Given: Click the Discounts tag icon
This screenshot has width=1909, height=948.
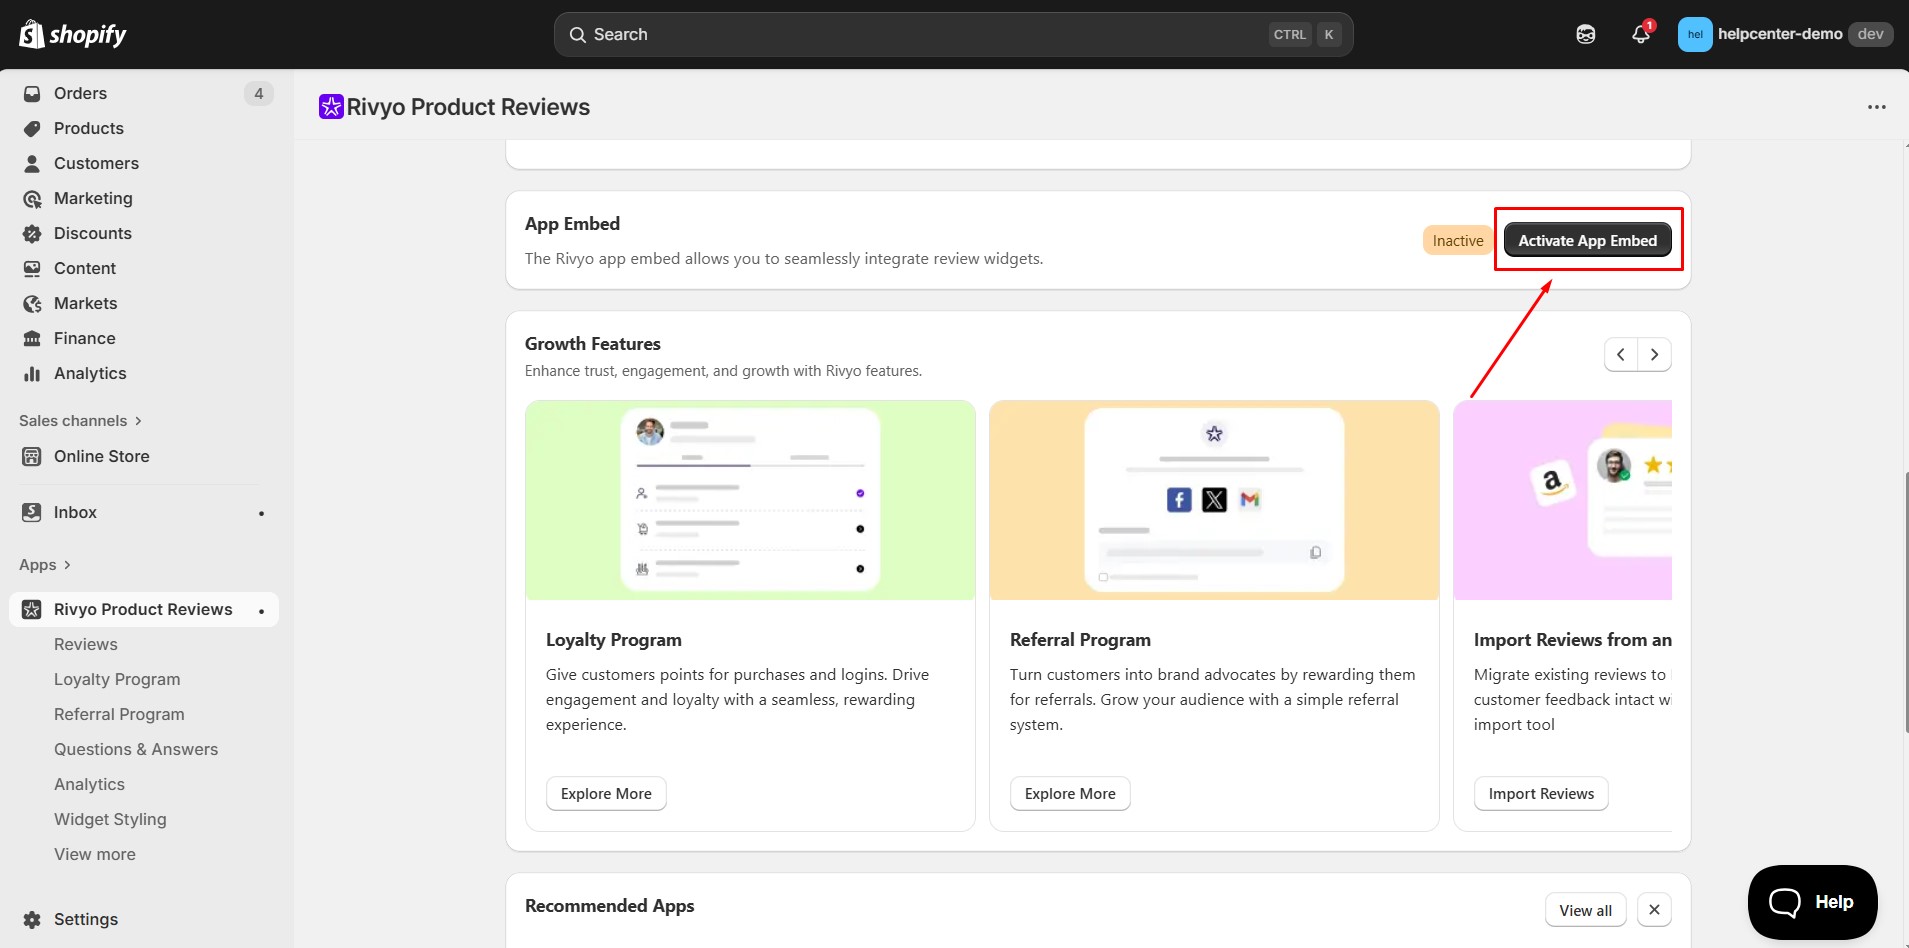Looking at the screenshot, I should [x=33, y=233].
